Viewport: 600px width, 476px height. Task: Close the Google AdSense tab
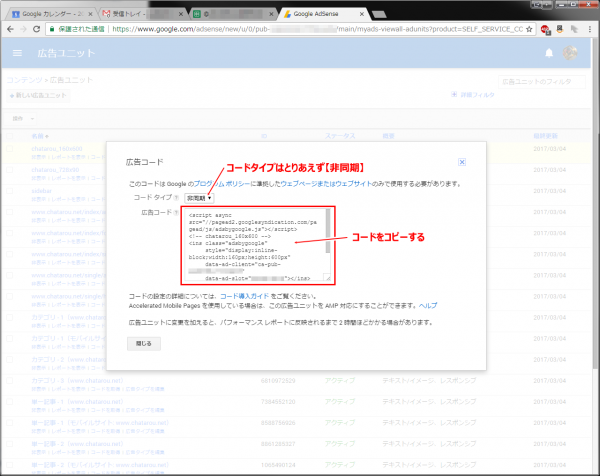point(362,14)
